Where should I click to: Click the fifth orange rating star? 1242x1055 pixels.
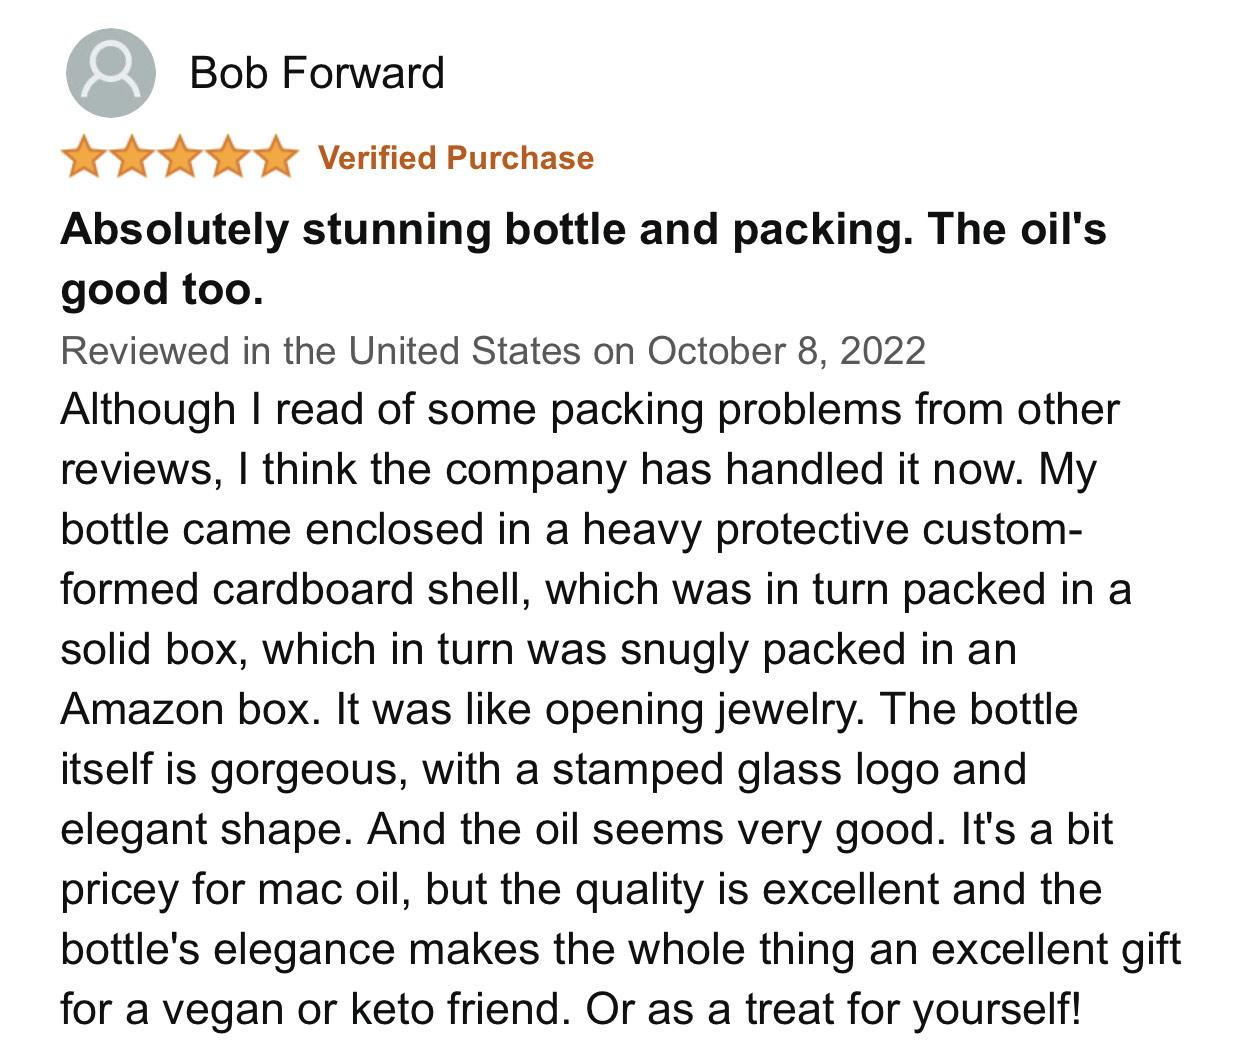(x=275, y=158)
